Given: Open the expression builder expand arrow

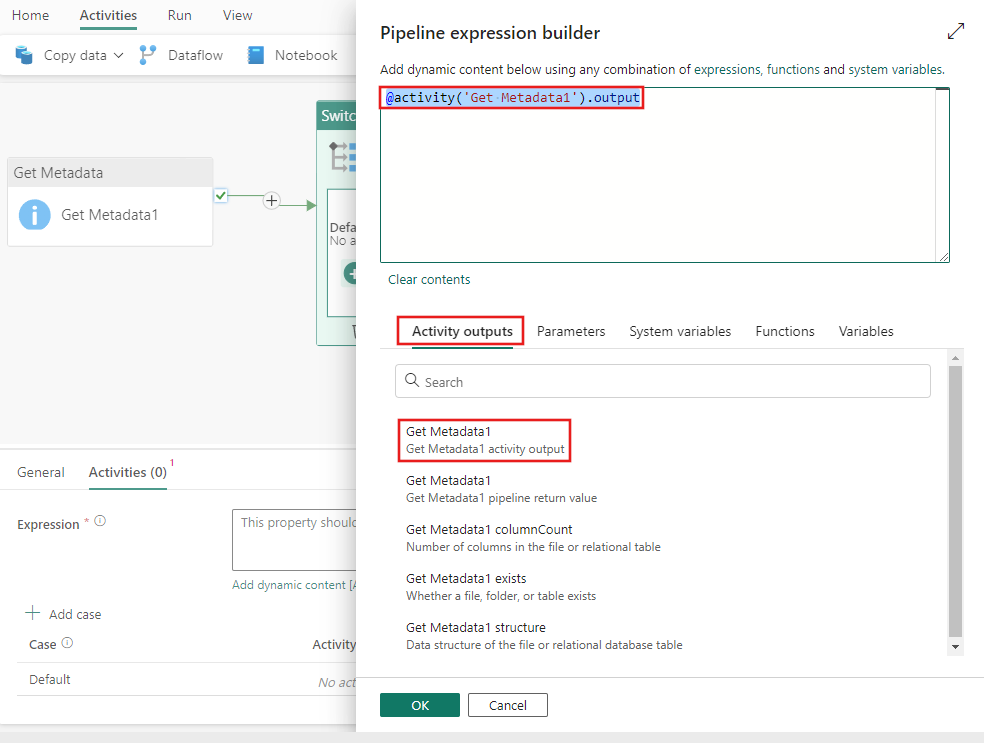Looking at the screenshot, I should tap(956, 31).
